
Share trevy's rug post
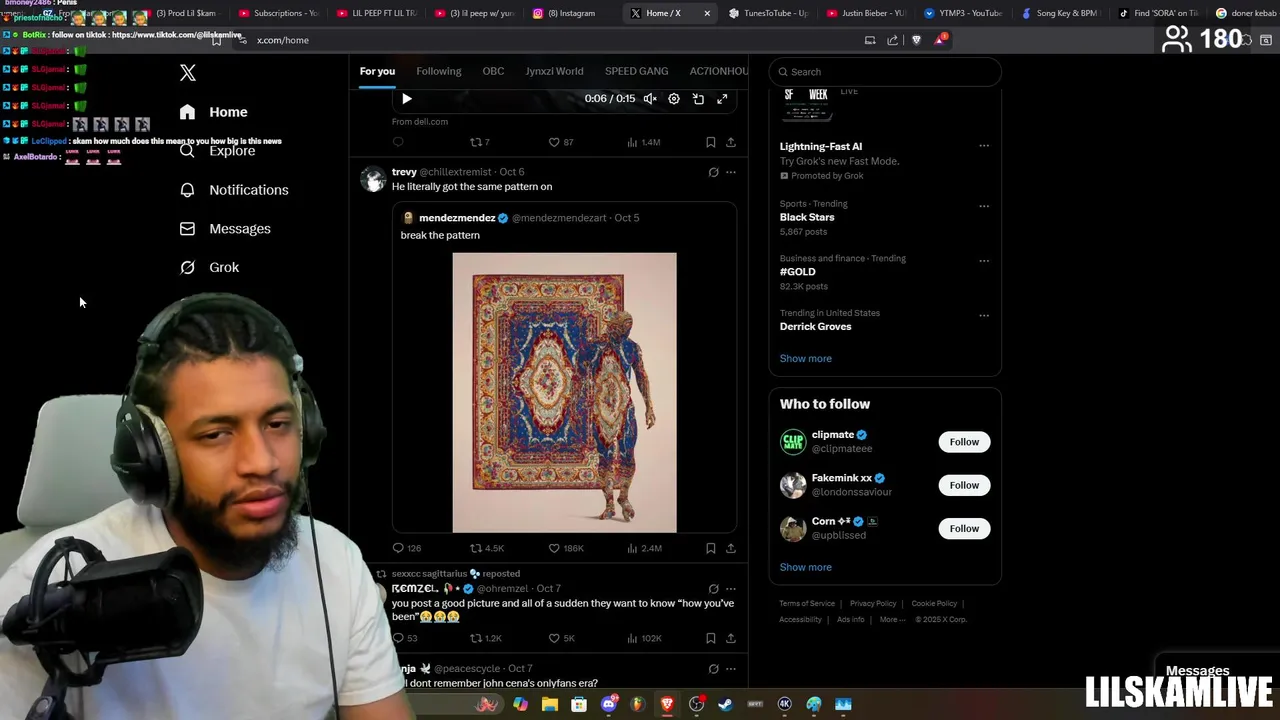pos(731,548)
